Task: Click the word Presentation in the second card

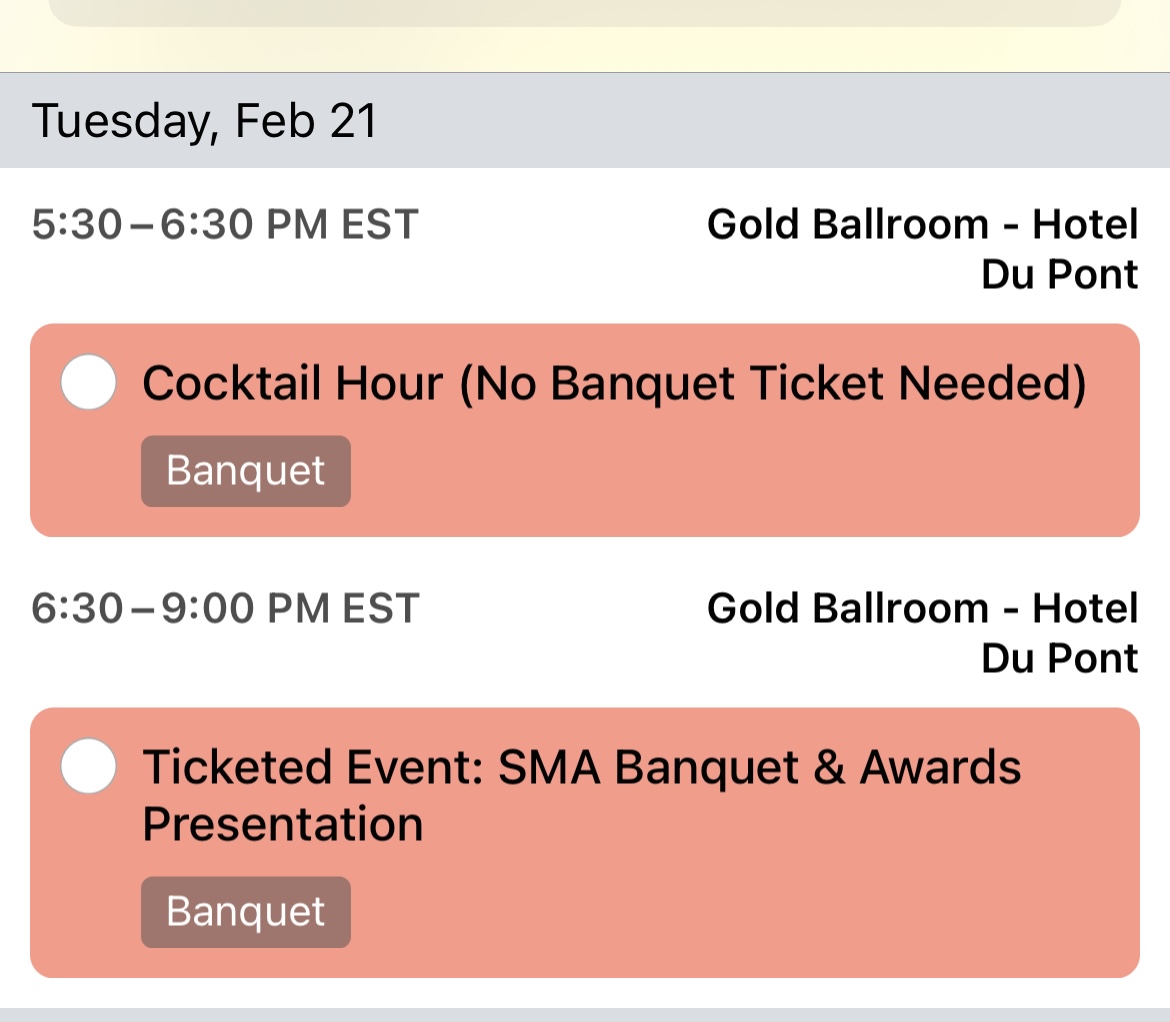Action: (x=283, y=824)
